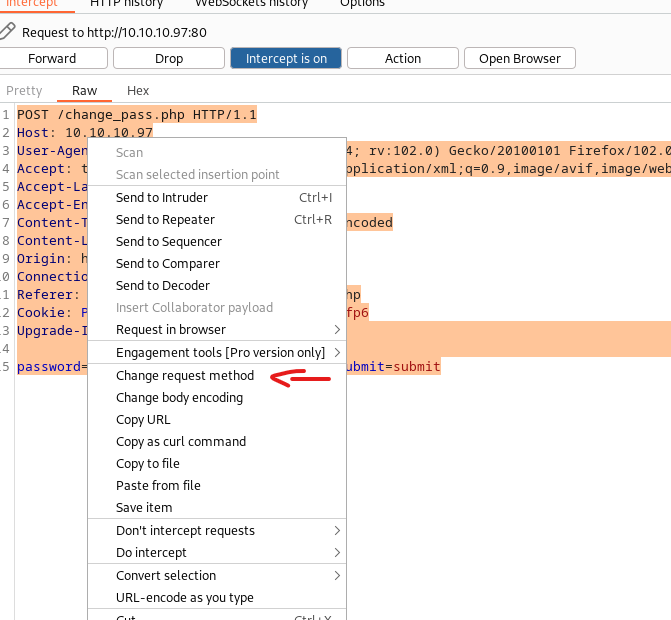Toggle the 'Intercept is on' button

pyautogui.click(x=286, y=58)
